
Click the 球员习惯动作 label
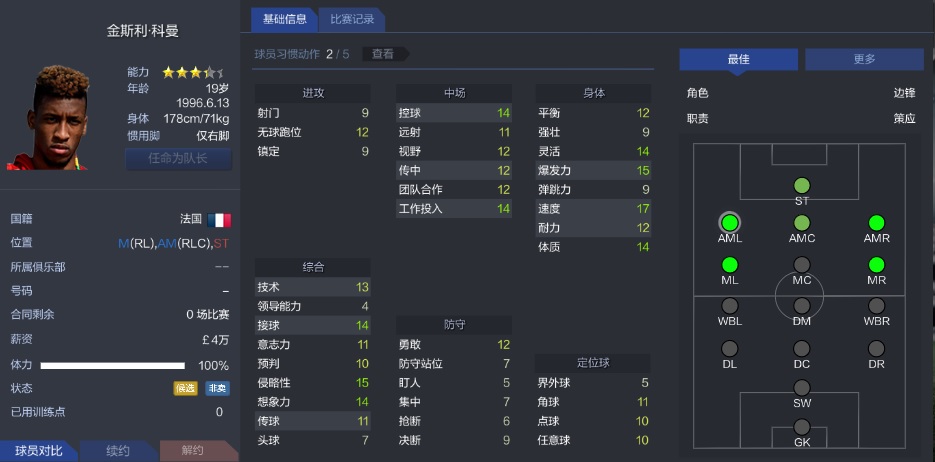click(x=287, y=54)
